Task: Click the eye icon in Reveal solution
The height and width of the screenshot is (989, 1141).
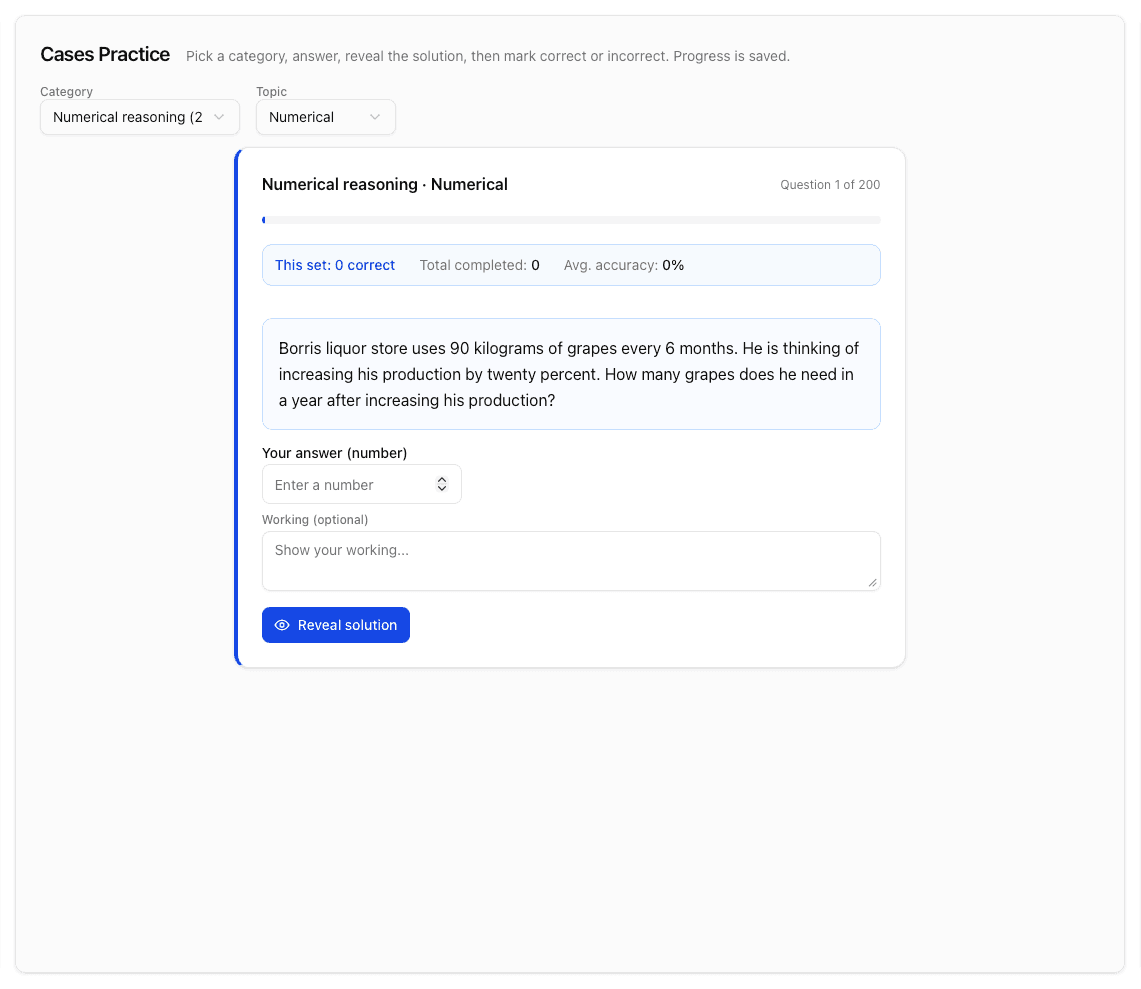Action: point(282,625)
